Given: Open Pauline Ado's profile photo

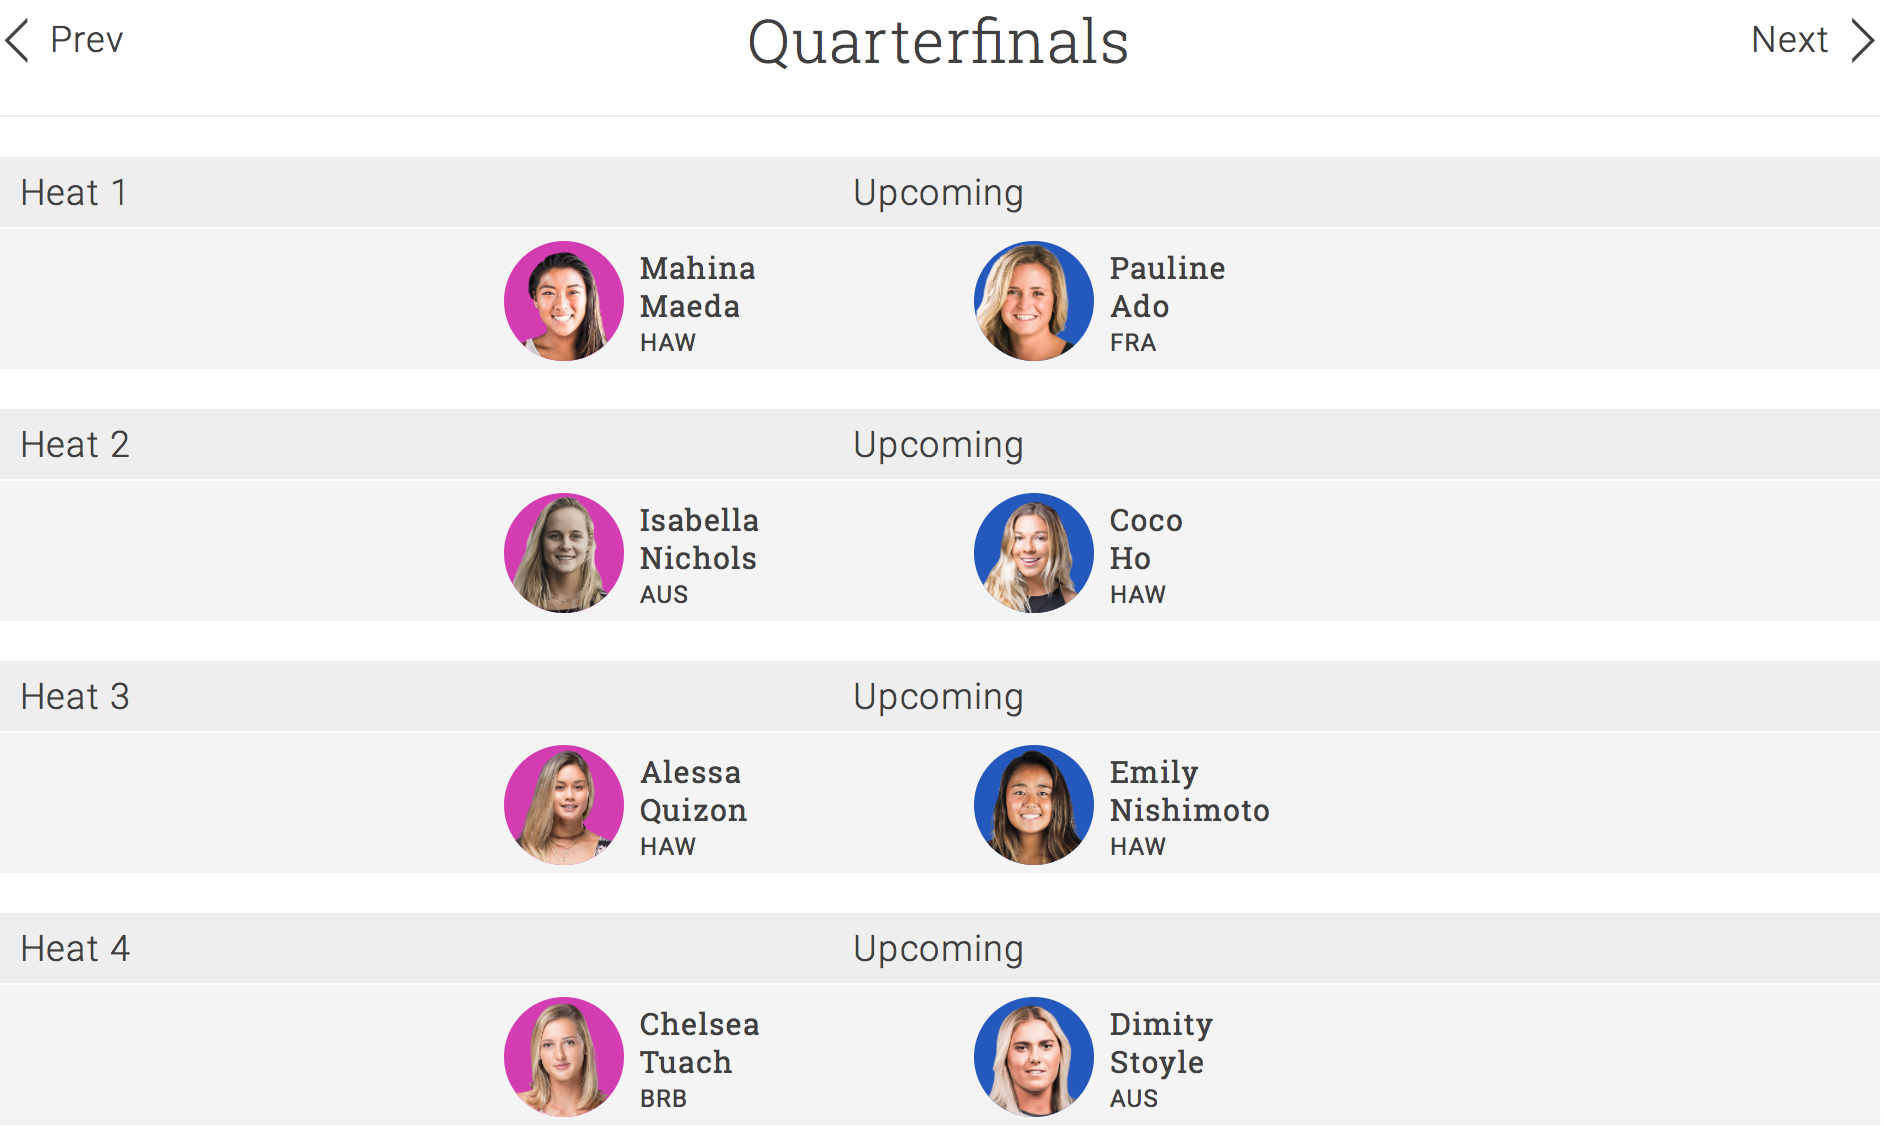Looking at the screenshot, I should [1034, 301].
